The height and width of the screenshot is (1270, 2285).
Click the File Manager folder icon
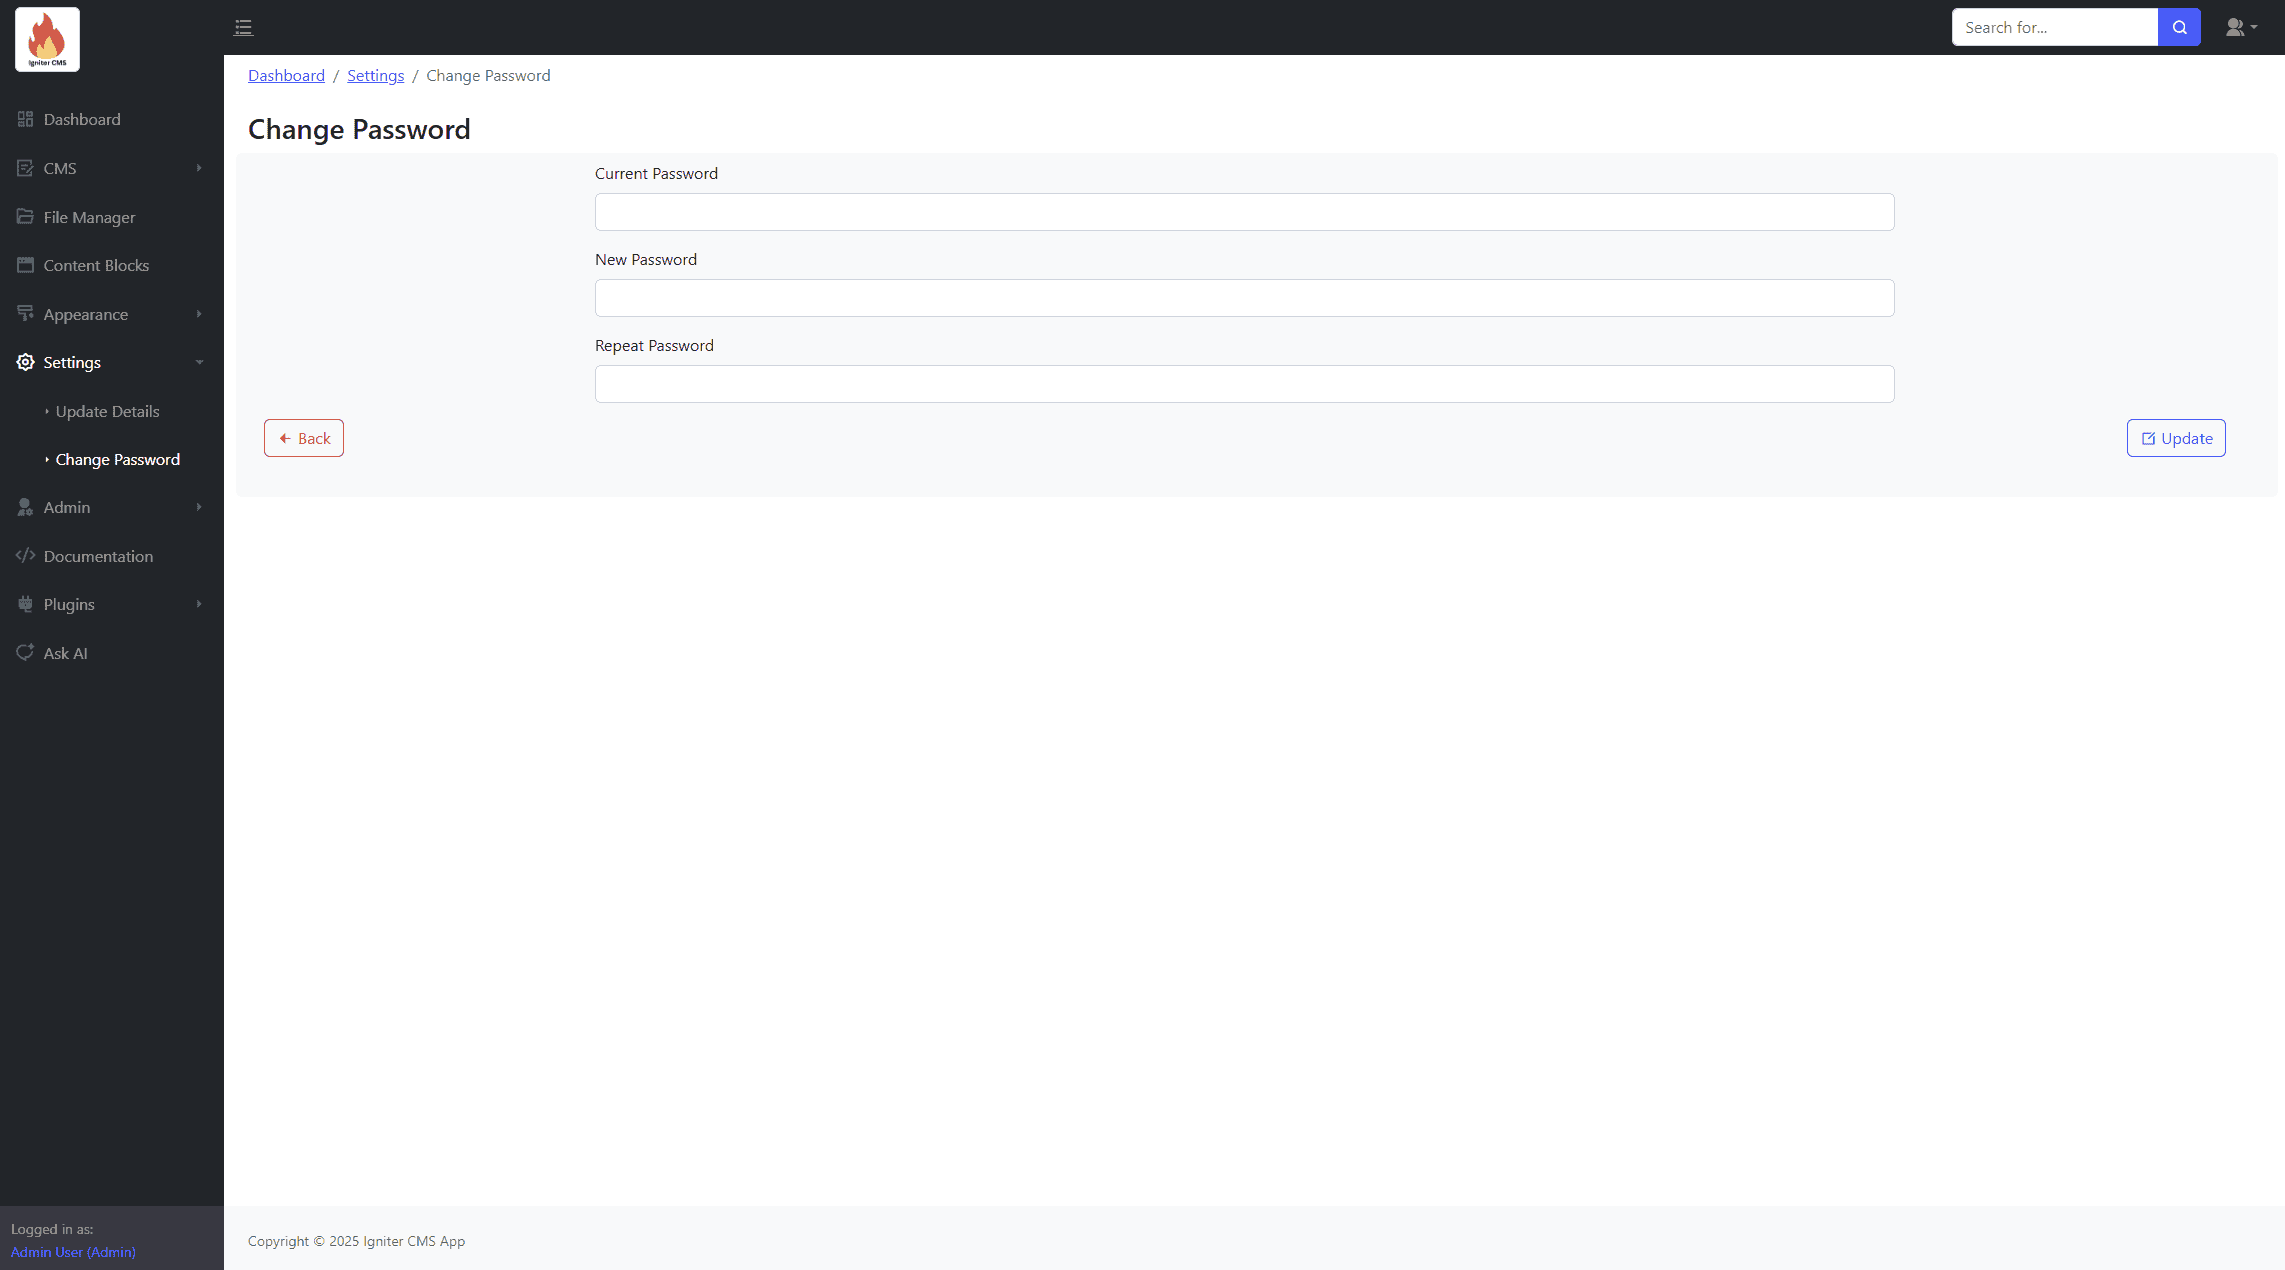25,217
